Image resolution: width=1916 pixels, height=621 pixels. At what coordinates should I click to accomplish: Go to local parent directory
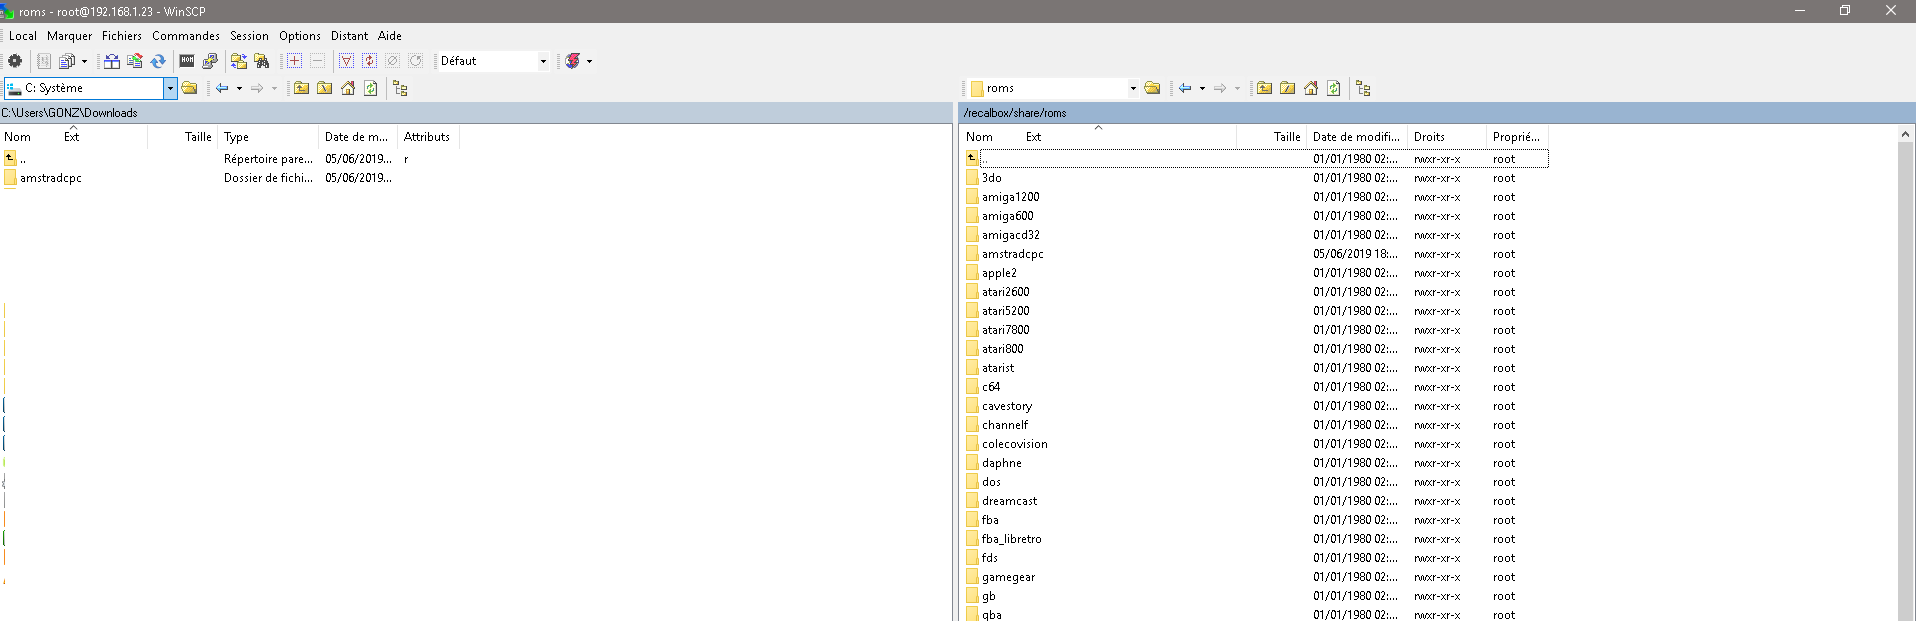click(x=301, y=88)
